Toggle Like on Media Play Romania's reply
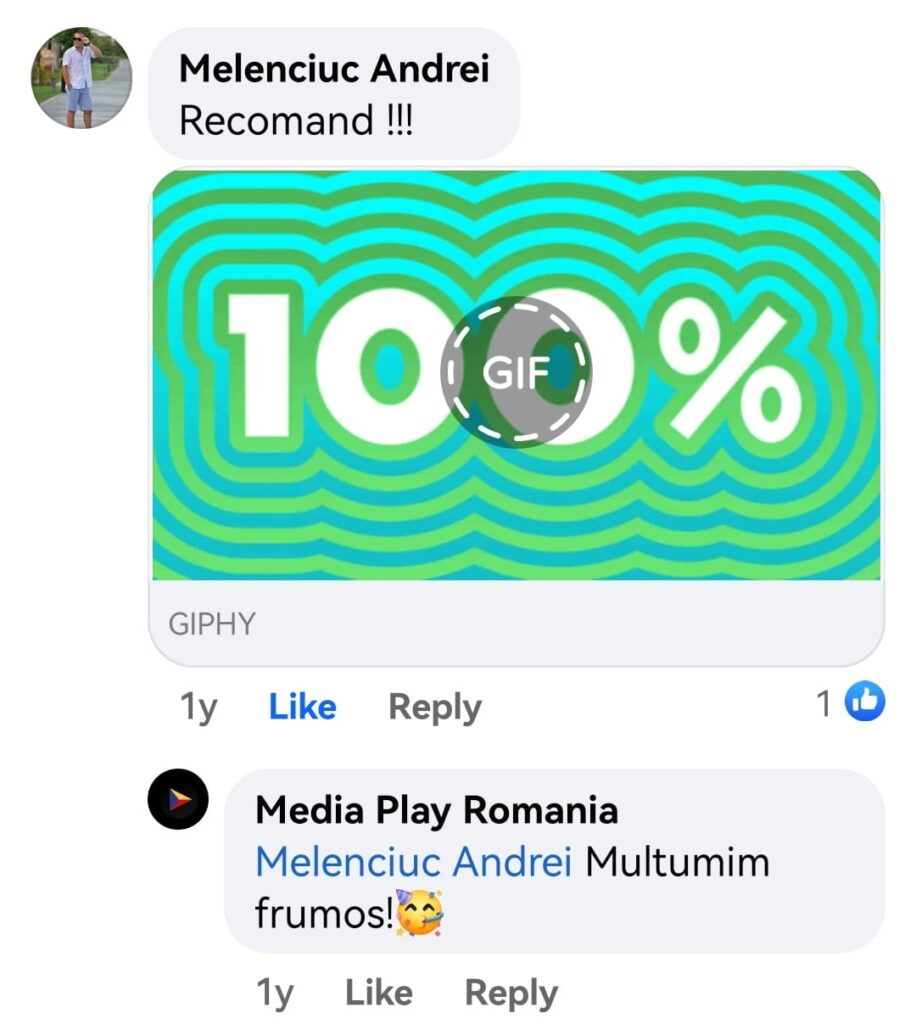Image resolution: width=916 pixels, height=1024 pixels. click(379, 993)
